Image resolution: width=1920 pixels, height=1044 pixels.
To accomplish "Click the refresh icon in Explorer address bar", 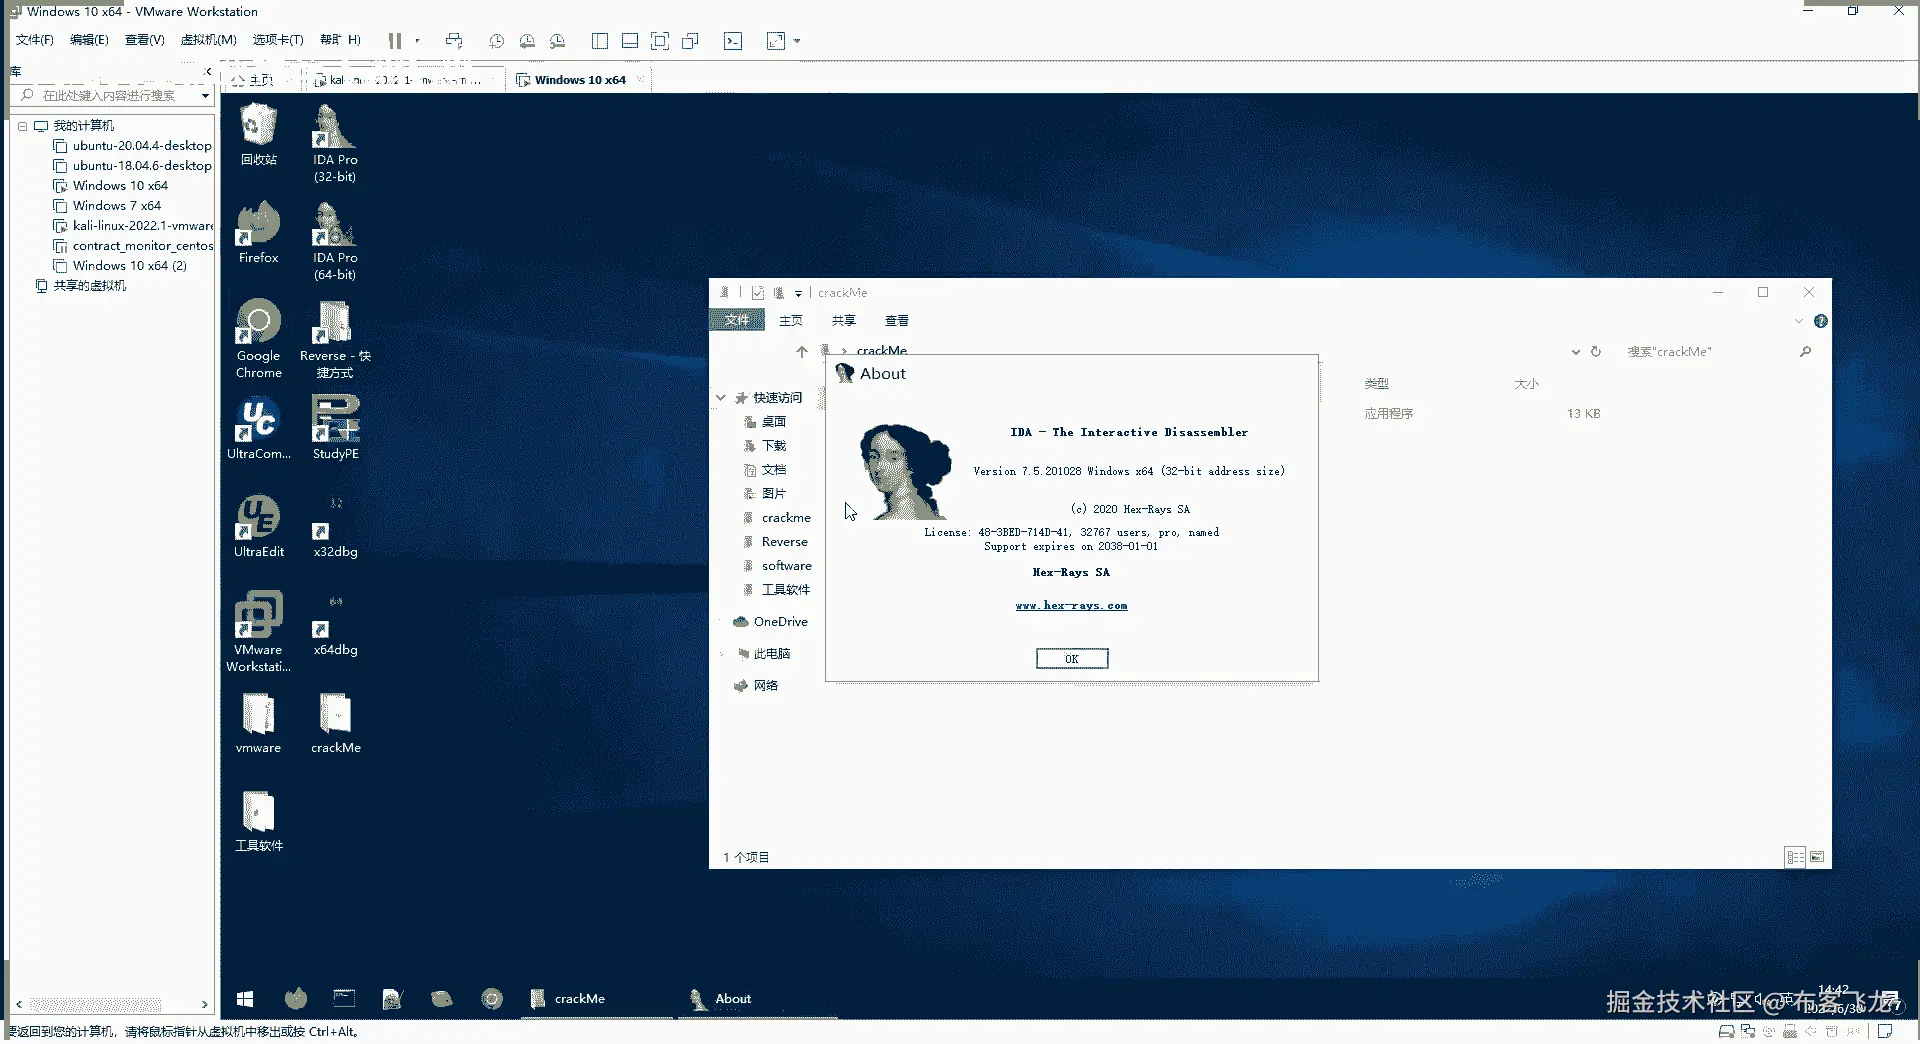I will coord(1596,351).
